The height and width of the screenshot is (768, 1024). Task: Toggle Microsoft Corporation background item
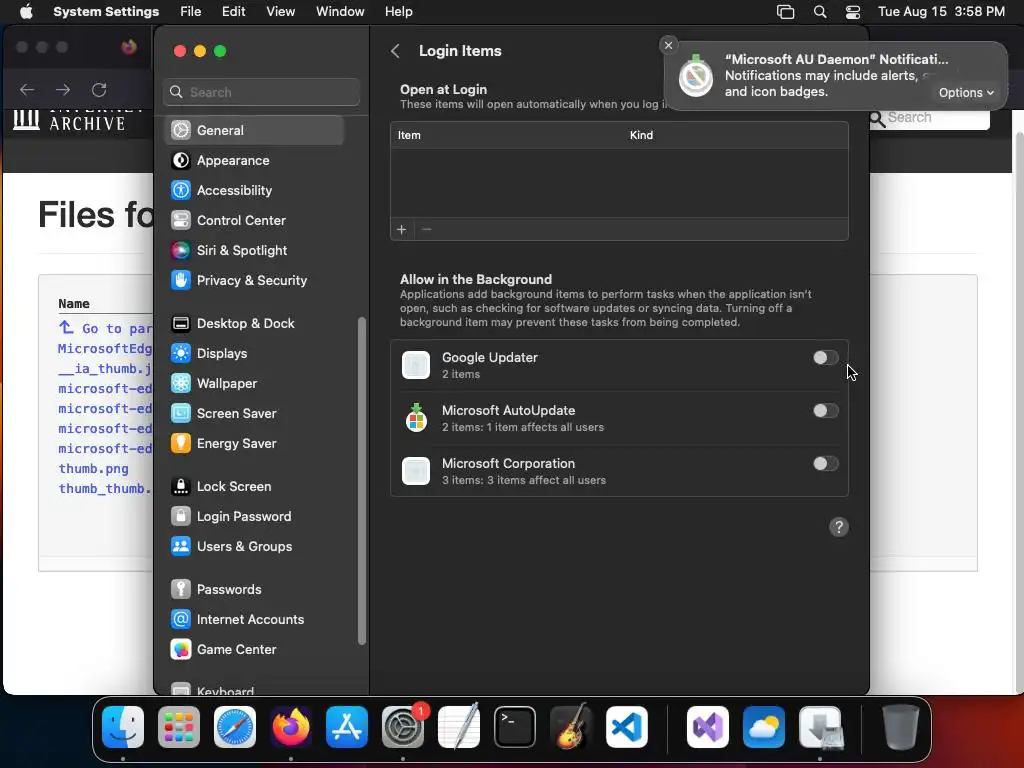pos(825,464)
